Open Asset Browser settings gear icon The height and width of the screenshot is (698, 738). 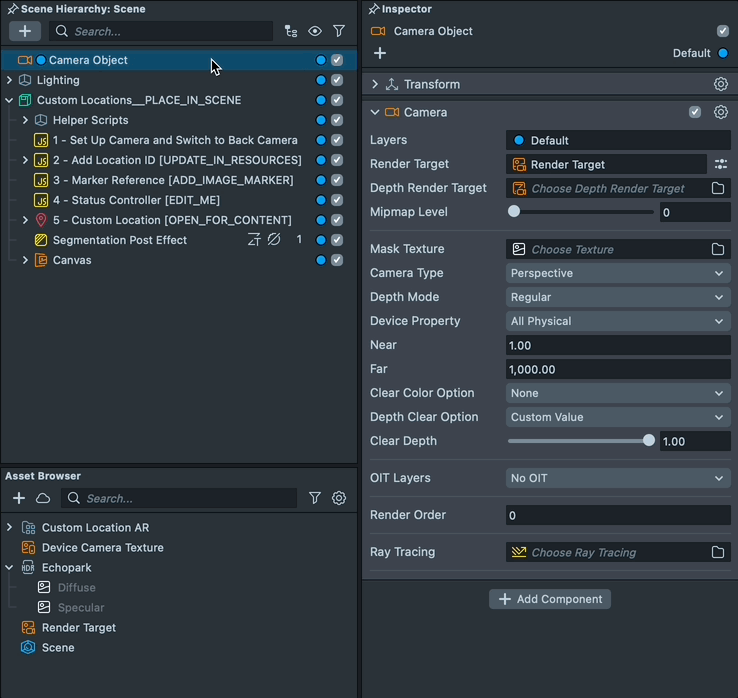339,498
